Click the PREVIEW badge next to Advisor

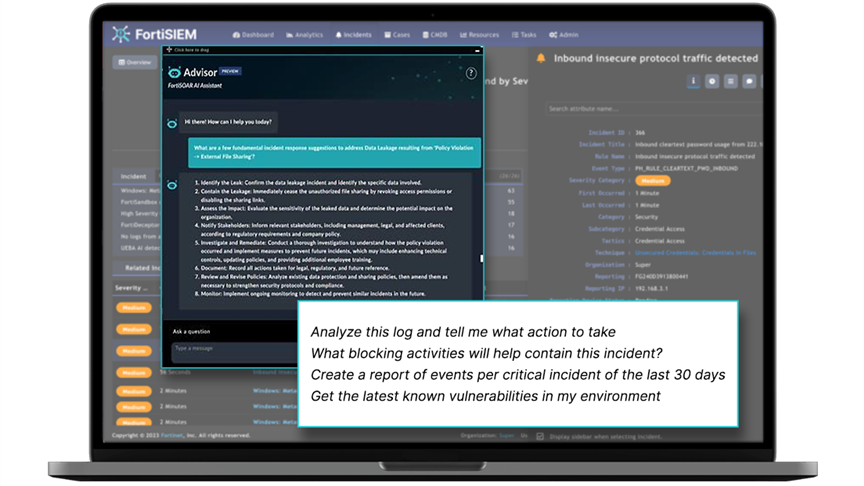point(230,71)
